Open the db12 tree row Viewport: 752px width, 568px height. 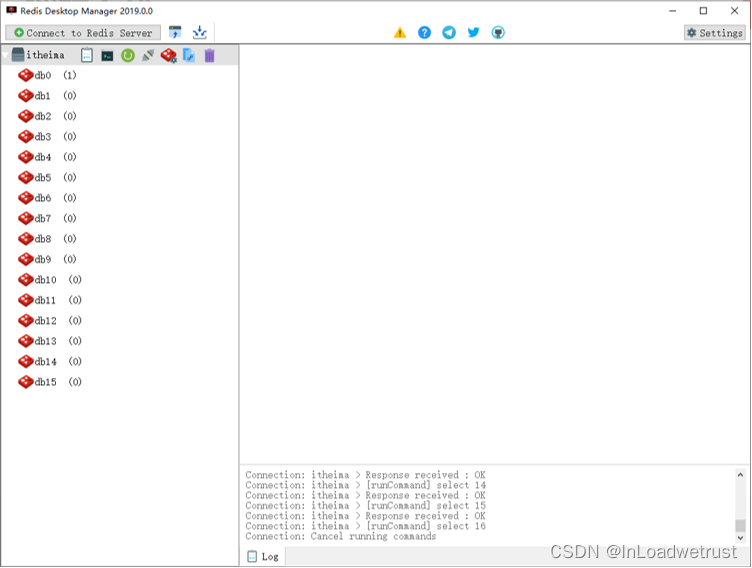119,320
